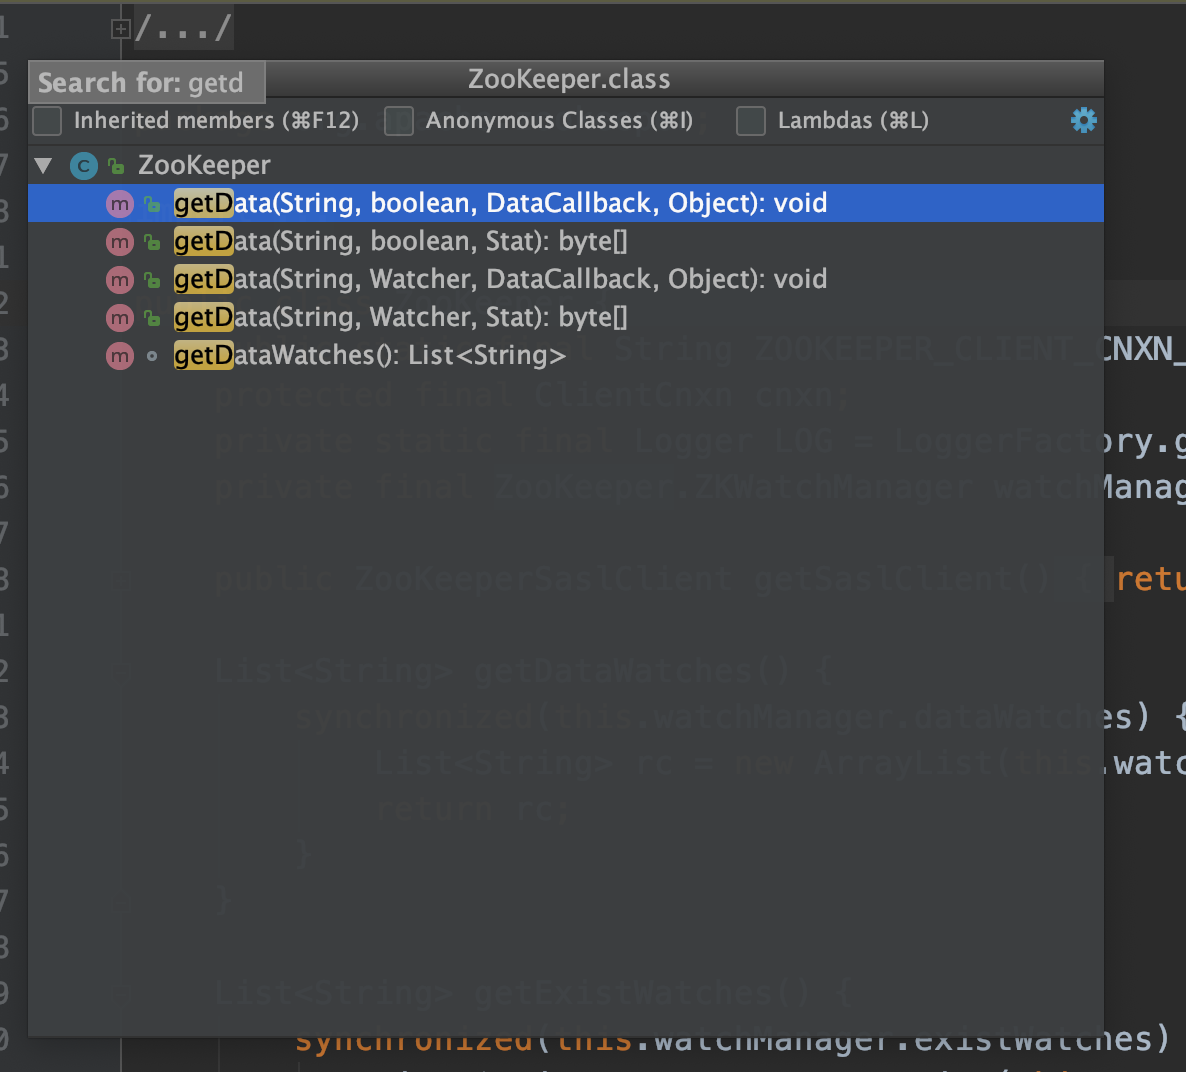Select getData(String, Watcher, DataCallback, Object): void

pyautogui.click(x=566, y=279)
